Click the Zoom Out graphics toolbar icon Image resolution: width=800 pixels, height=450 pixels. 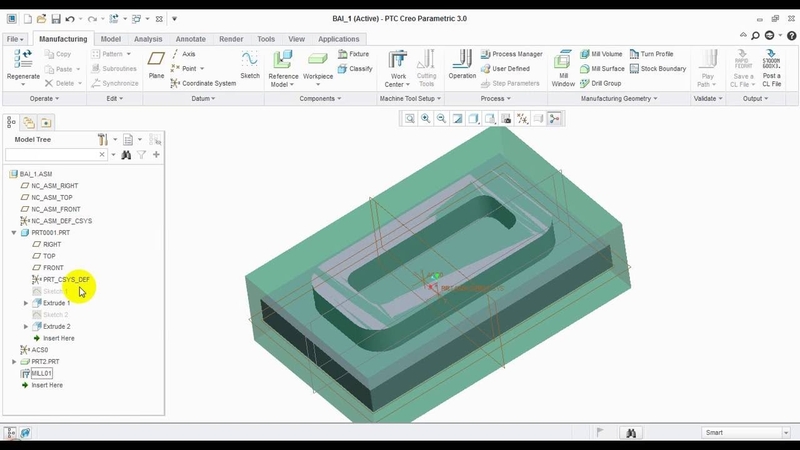click(x=441, y=119)
